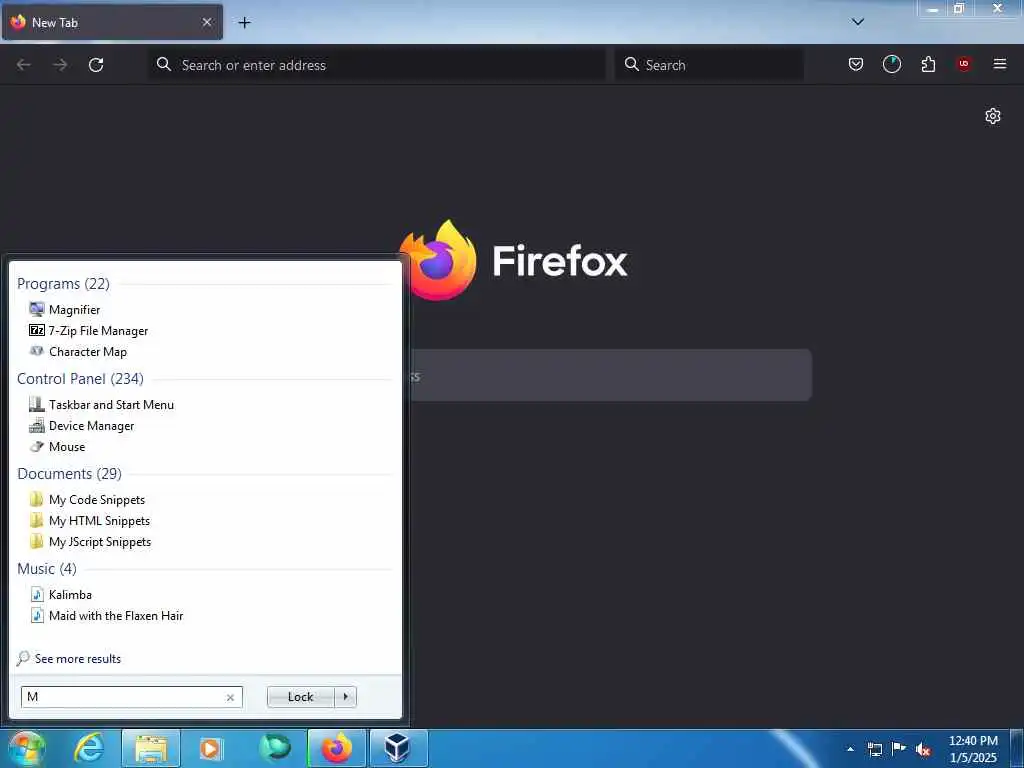
Task: Open the list all tabs dropdown
Action: [x=858, y=22]
